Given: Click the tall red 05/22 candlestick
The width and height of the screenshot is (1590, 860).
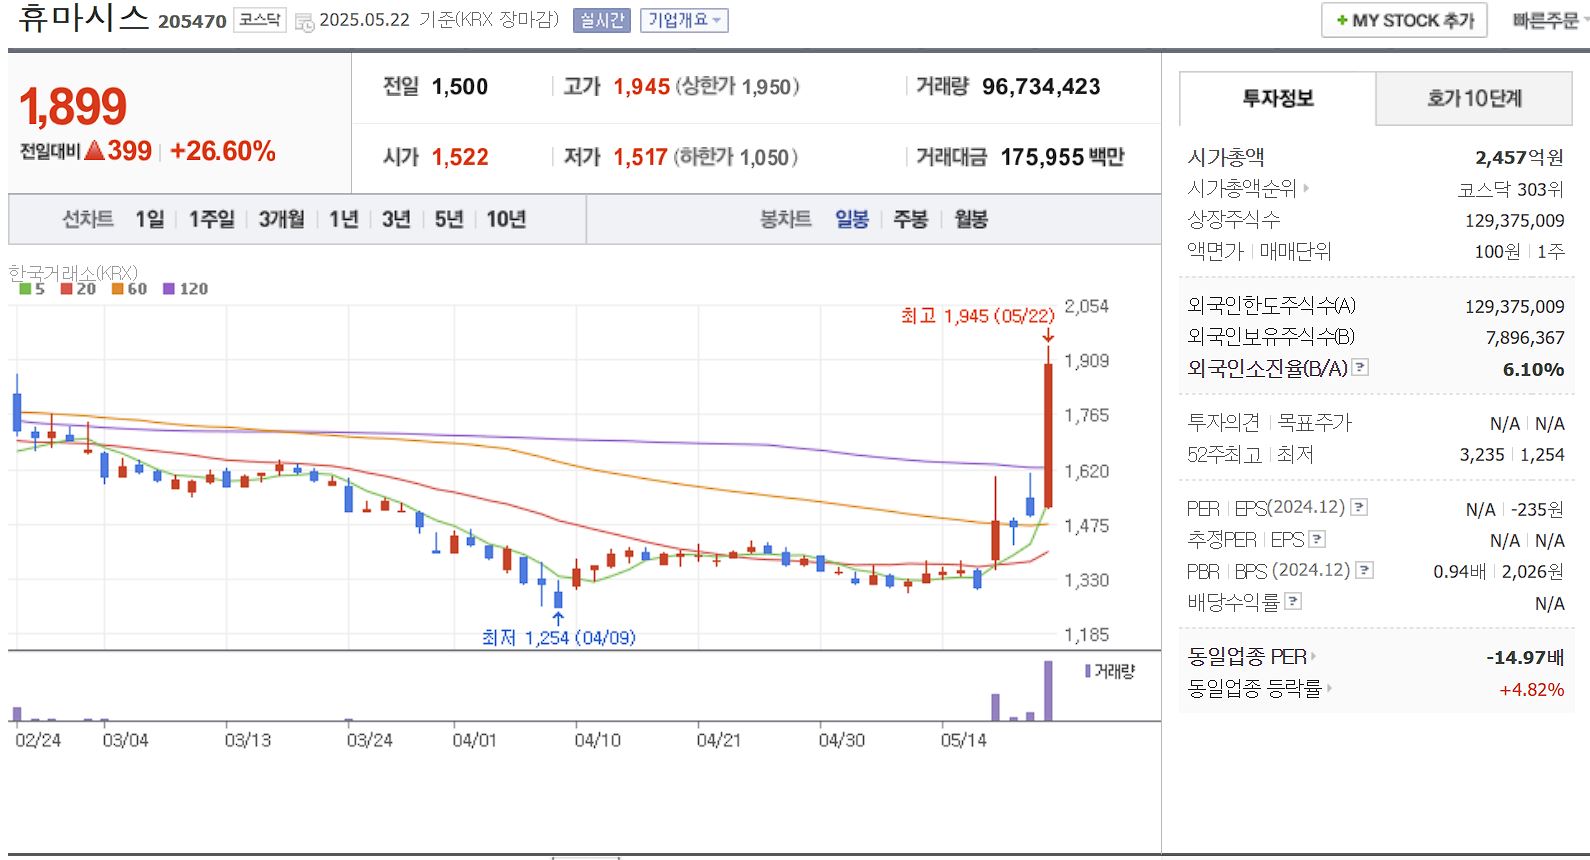Looking at the screenshot, I should [1048, 435].
